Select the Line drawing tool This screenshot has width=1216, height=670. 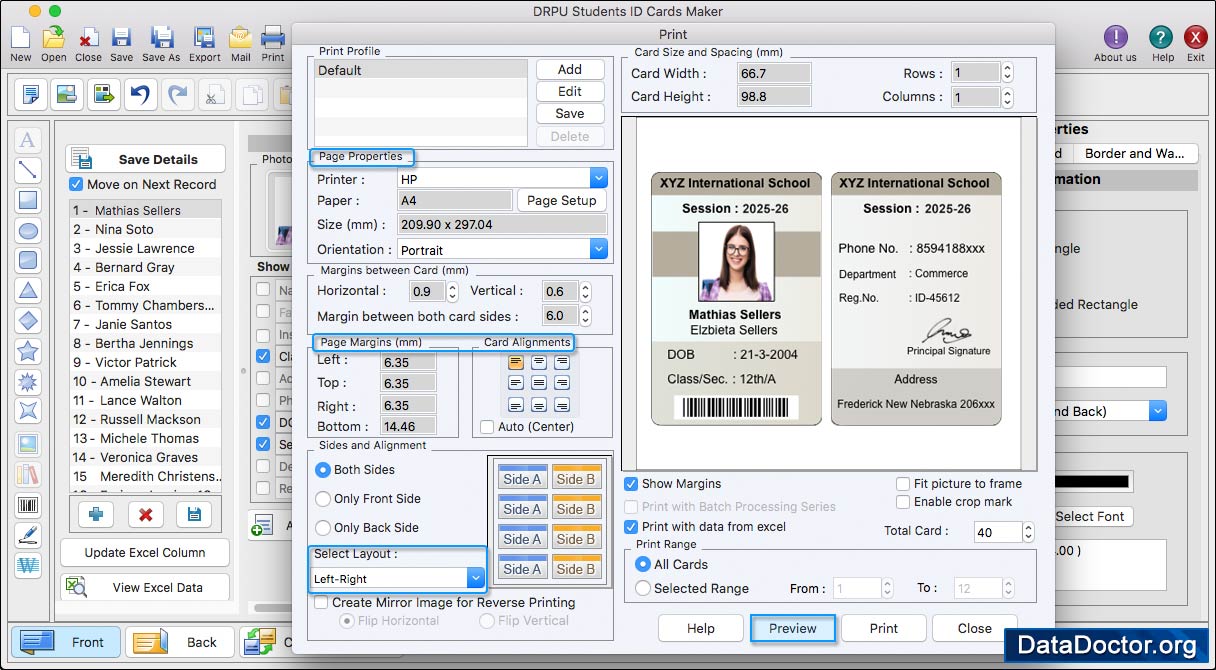click(x=28, y=170)
